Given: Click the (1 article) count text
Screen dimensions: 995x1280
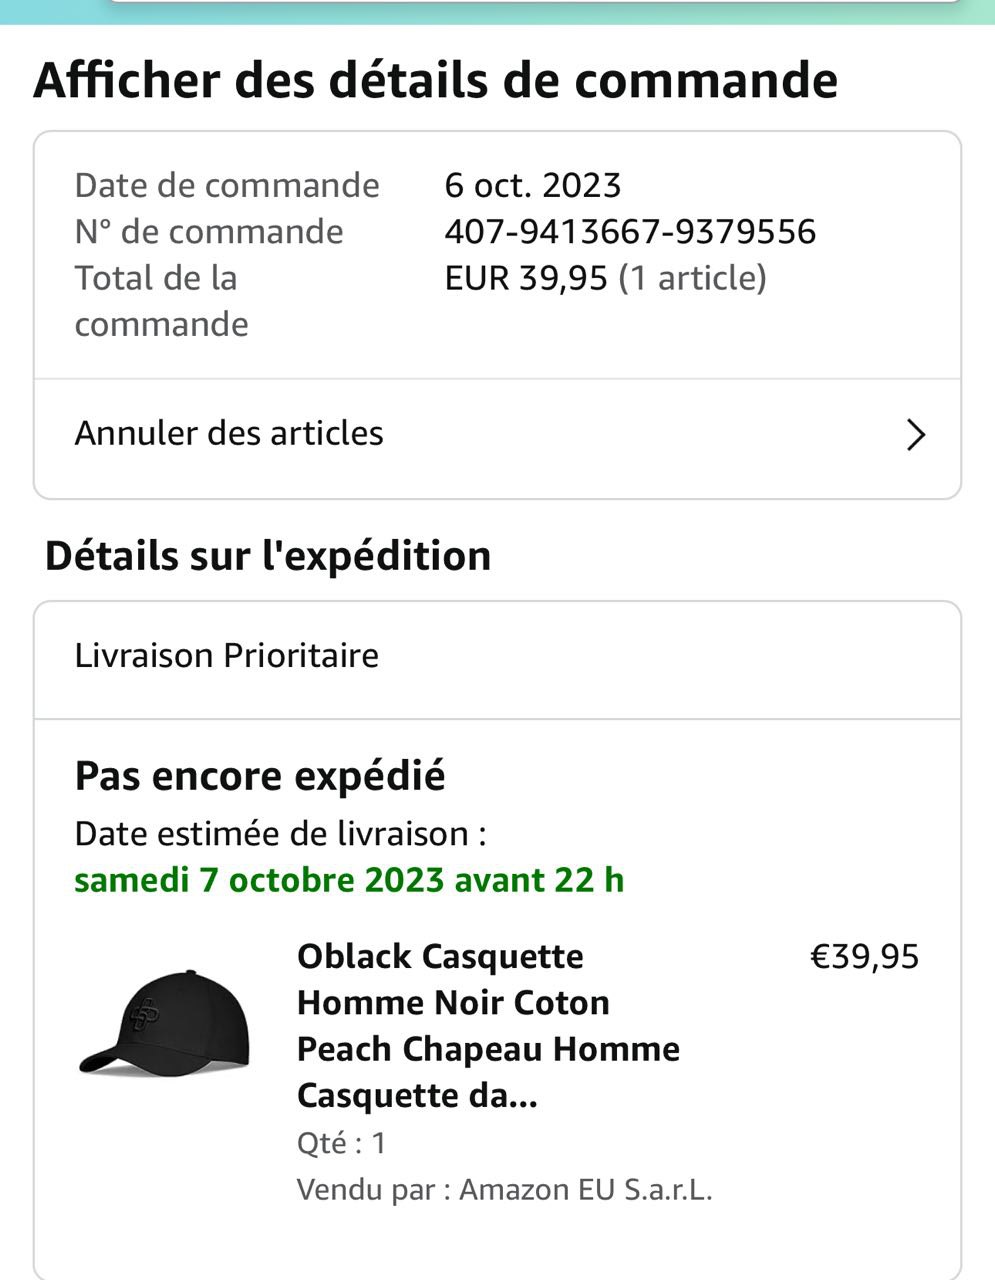Looking at the screenshot, I should tap(693, 278).
